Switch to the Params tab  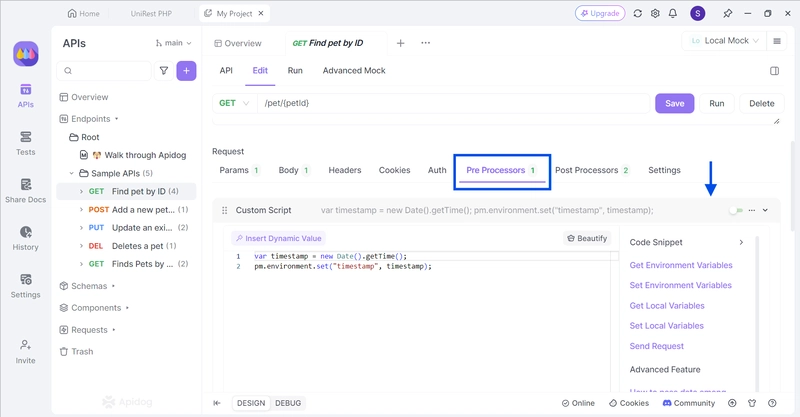pos(239,170)
